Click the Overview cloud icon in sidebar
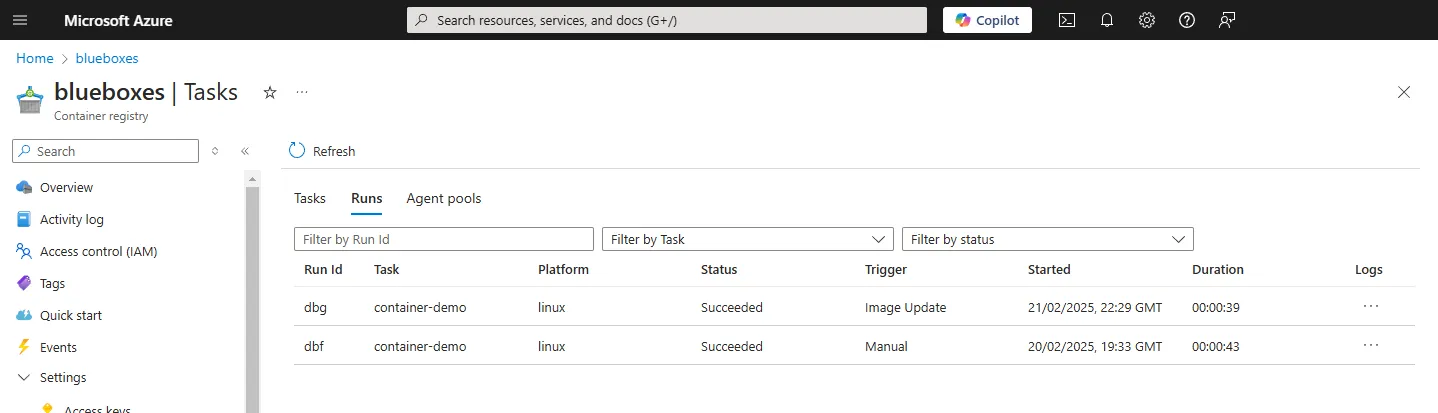This screenshot has width=1438, height=413. click(x=24, y=187)
